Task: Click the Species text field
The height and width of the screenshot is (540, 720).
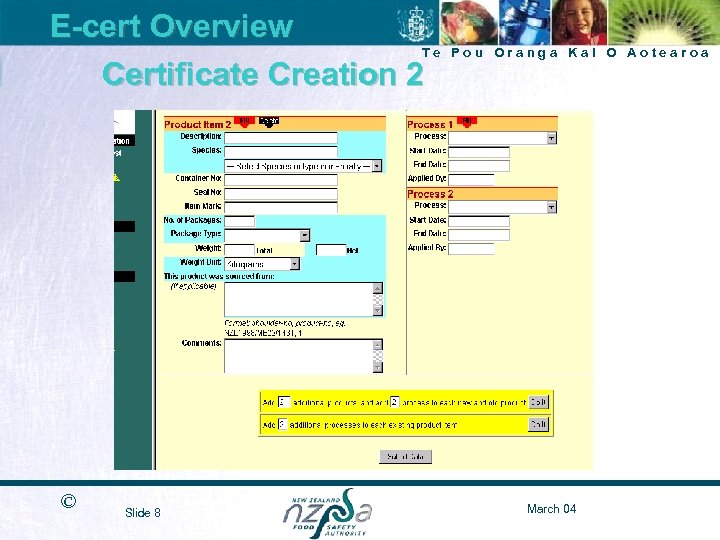Action: coord(281,152)
